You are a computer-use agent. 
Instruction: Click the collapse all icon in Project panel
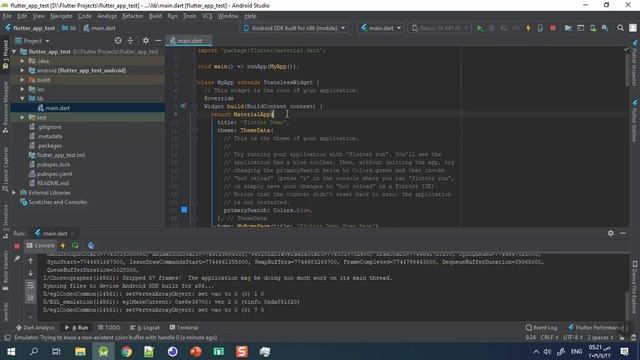[x=130, y=41]
